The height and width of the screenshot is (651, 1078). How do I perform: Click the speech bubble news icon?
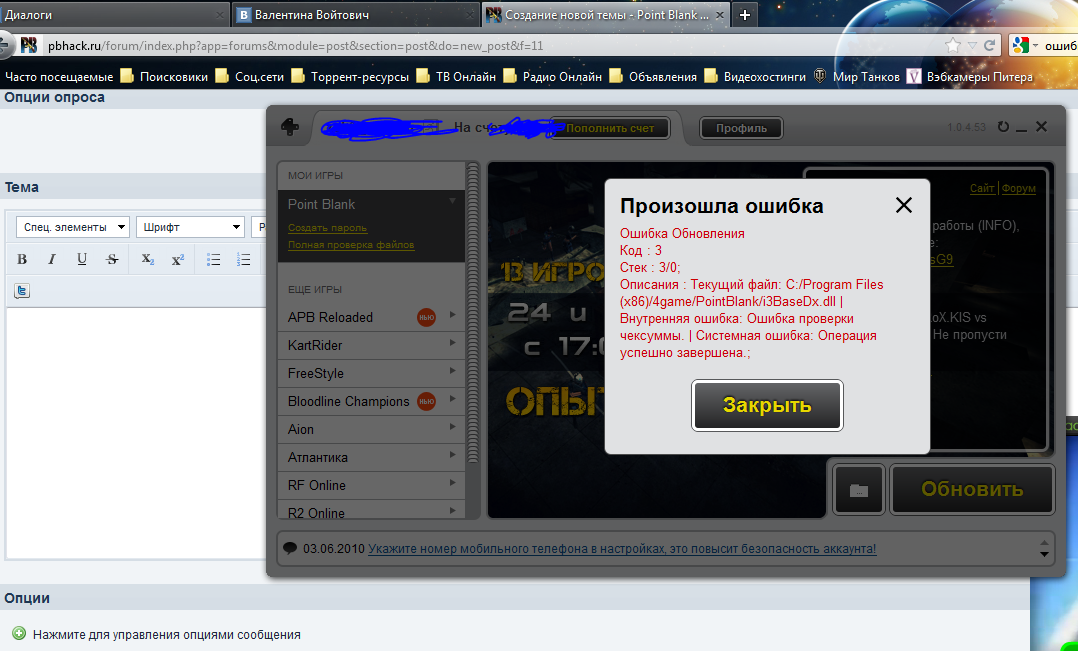[290, 549]
